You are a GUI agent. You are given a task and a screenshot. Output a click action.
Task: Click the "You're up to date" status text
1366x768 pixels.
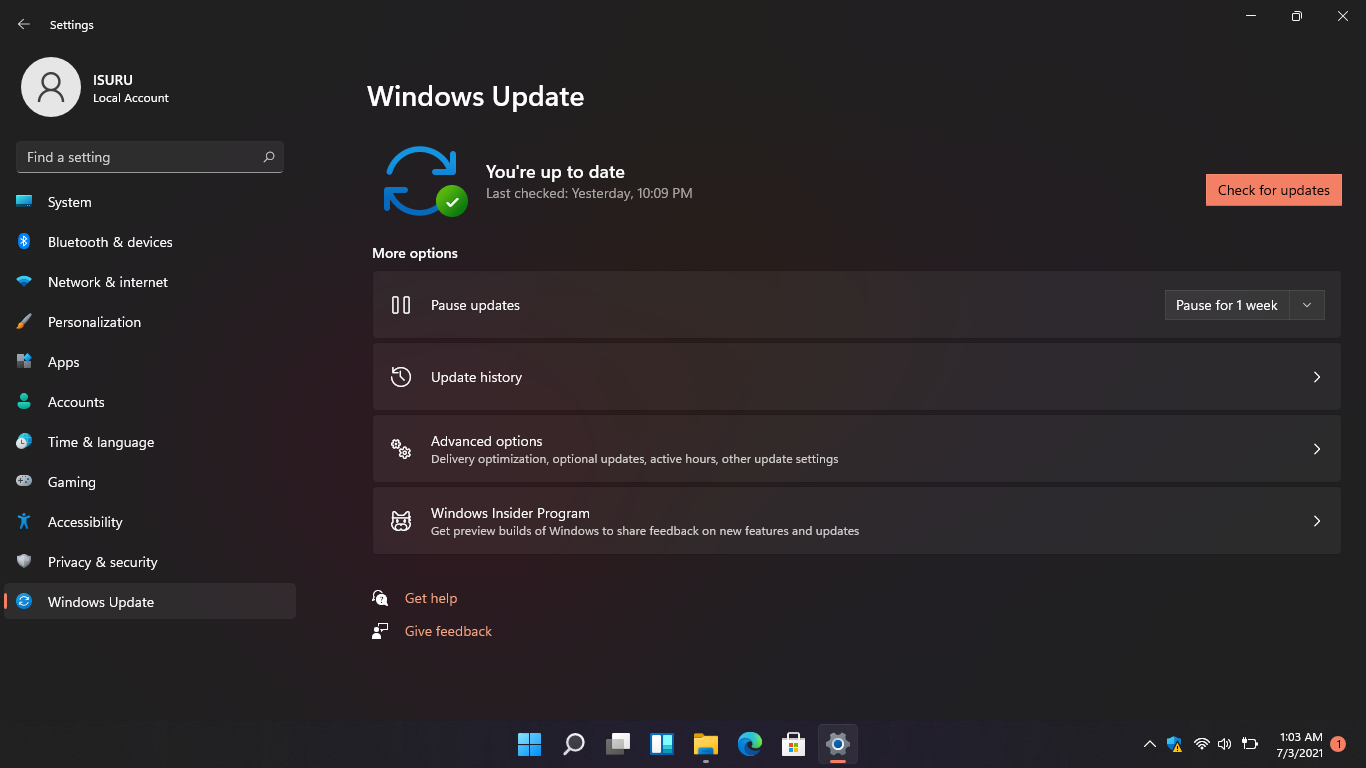555,172
